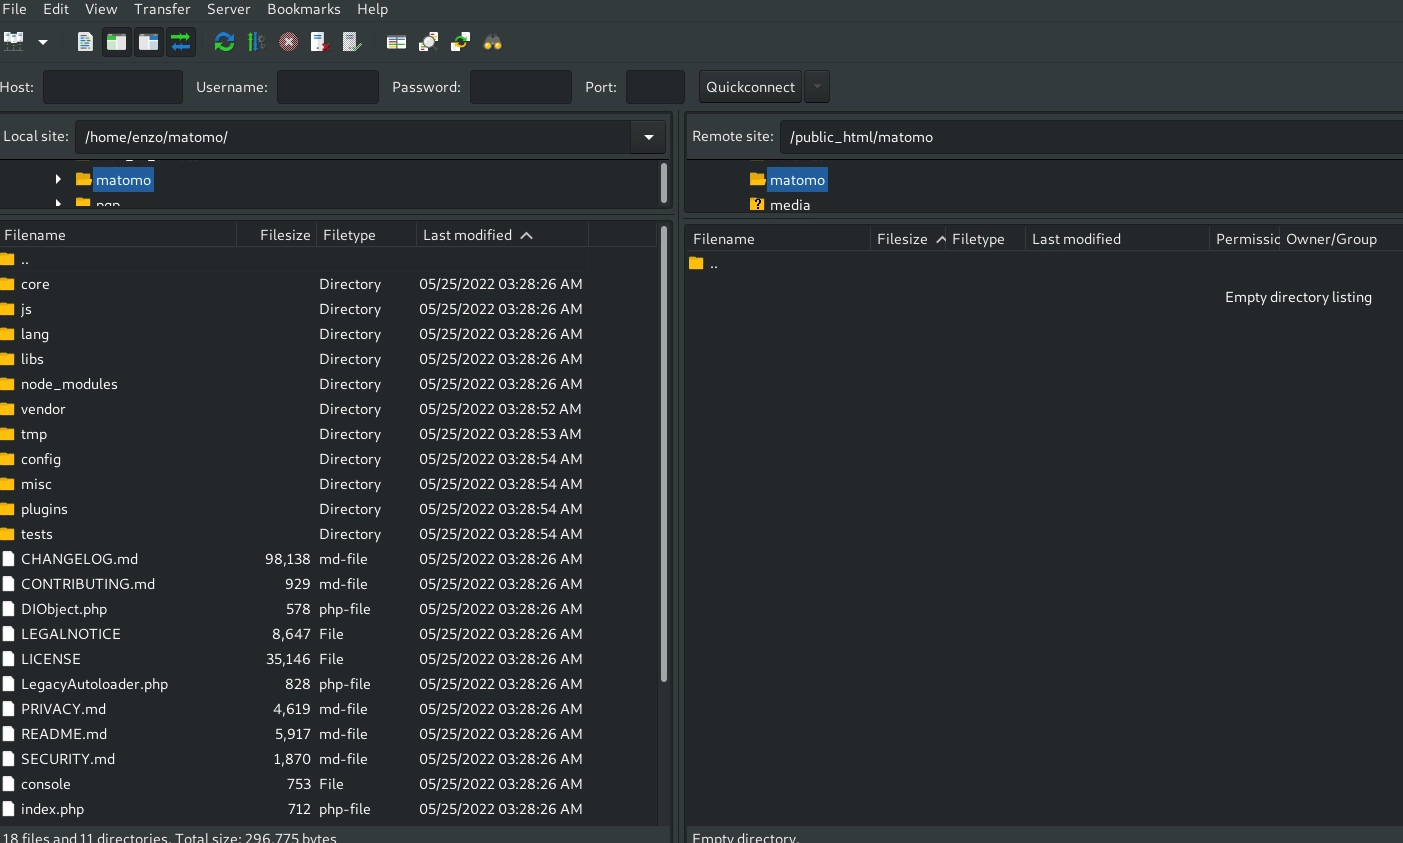Sort remote list by Last modified column
The height and width of the screenshot is (843, 1403).
[1118, 239]
